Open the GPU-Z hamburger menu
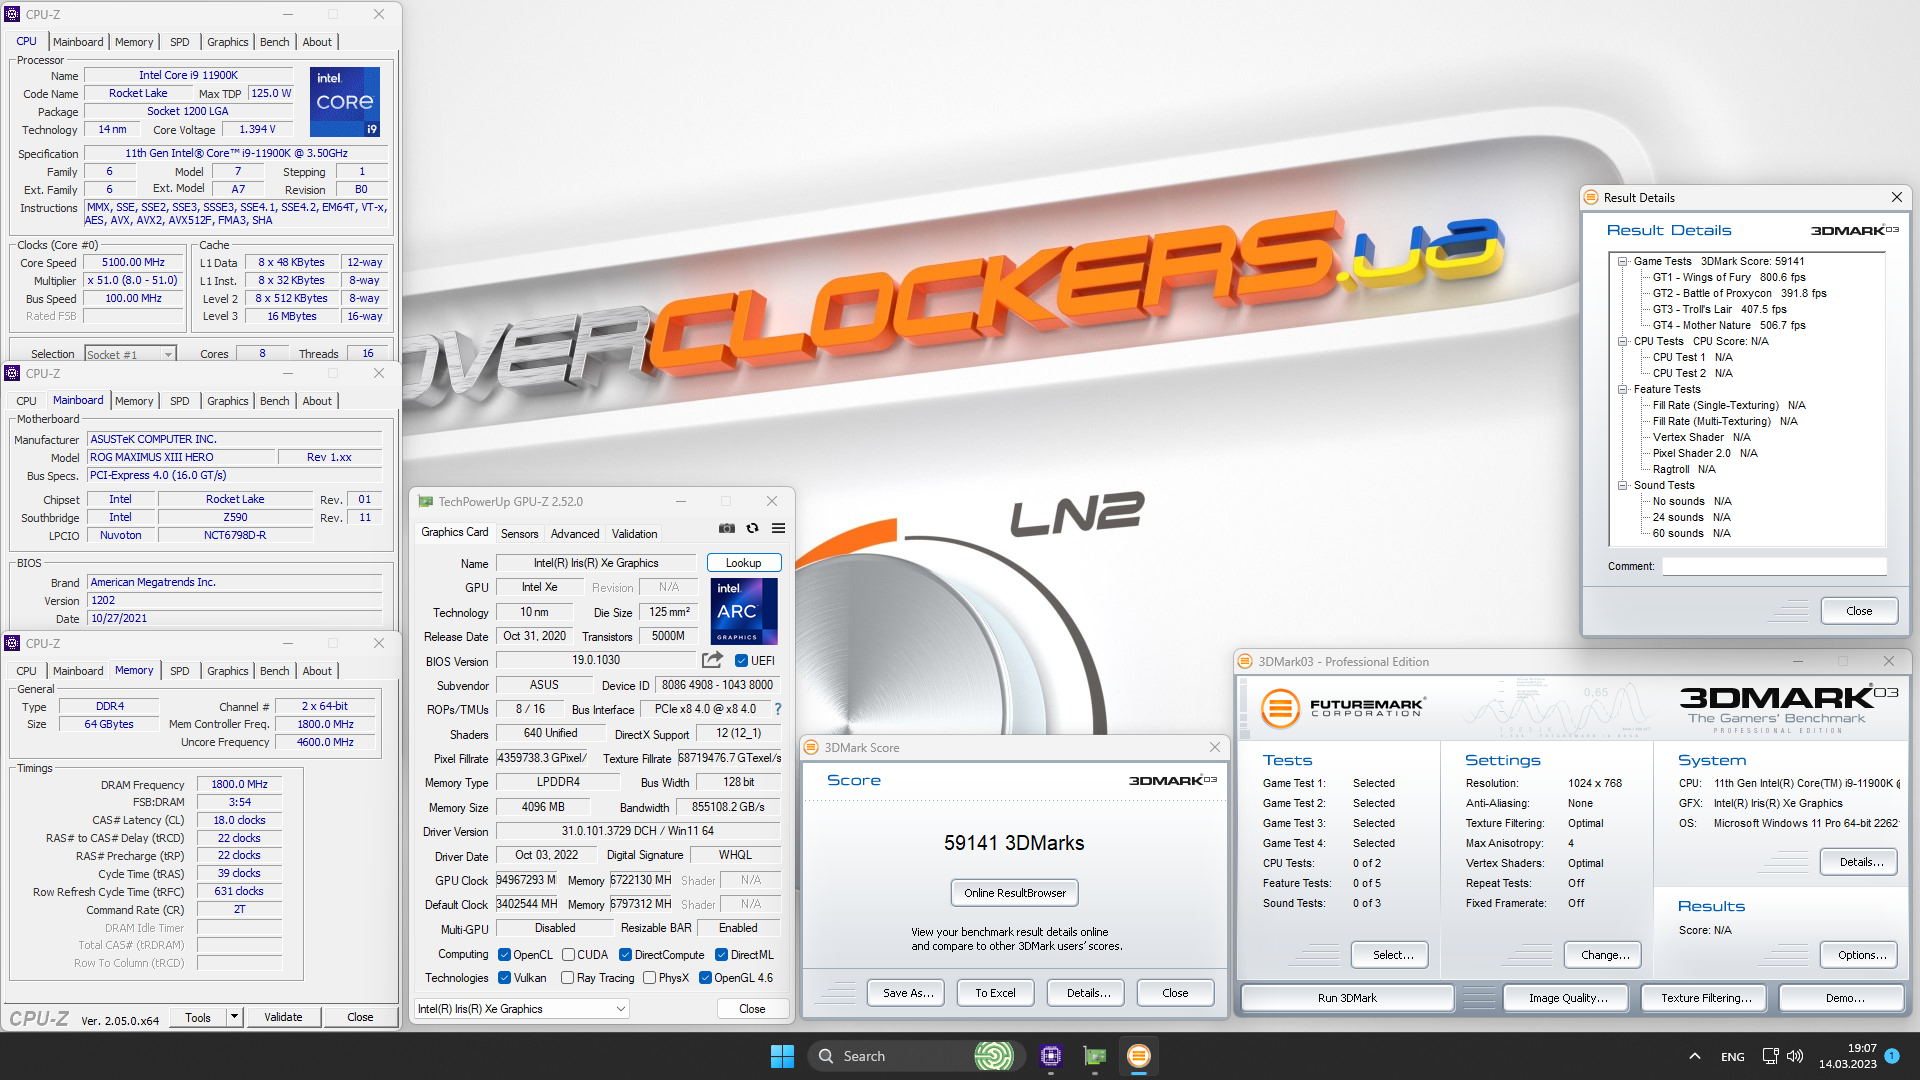1920x1080 pixels. point(778,528)
